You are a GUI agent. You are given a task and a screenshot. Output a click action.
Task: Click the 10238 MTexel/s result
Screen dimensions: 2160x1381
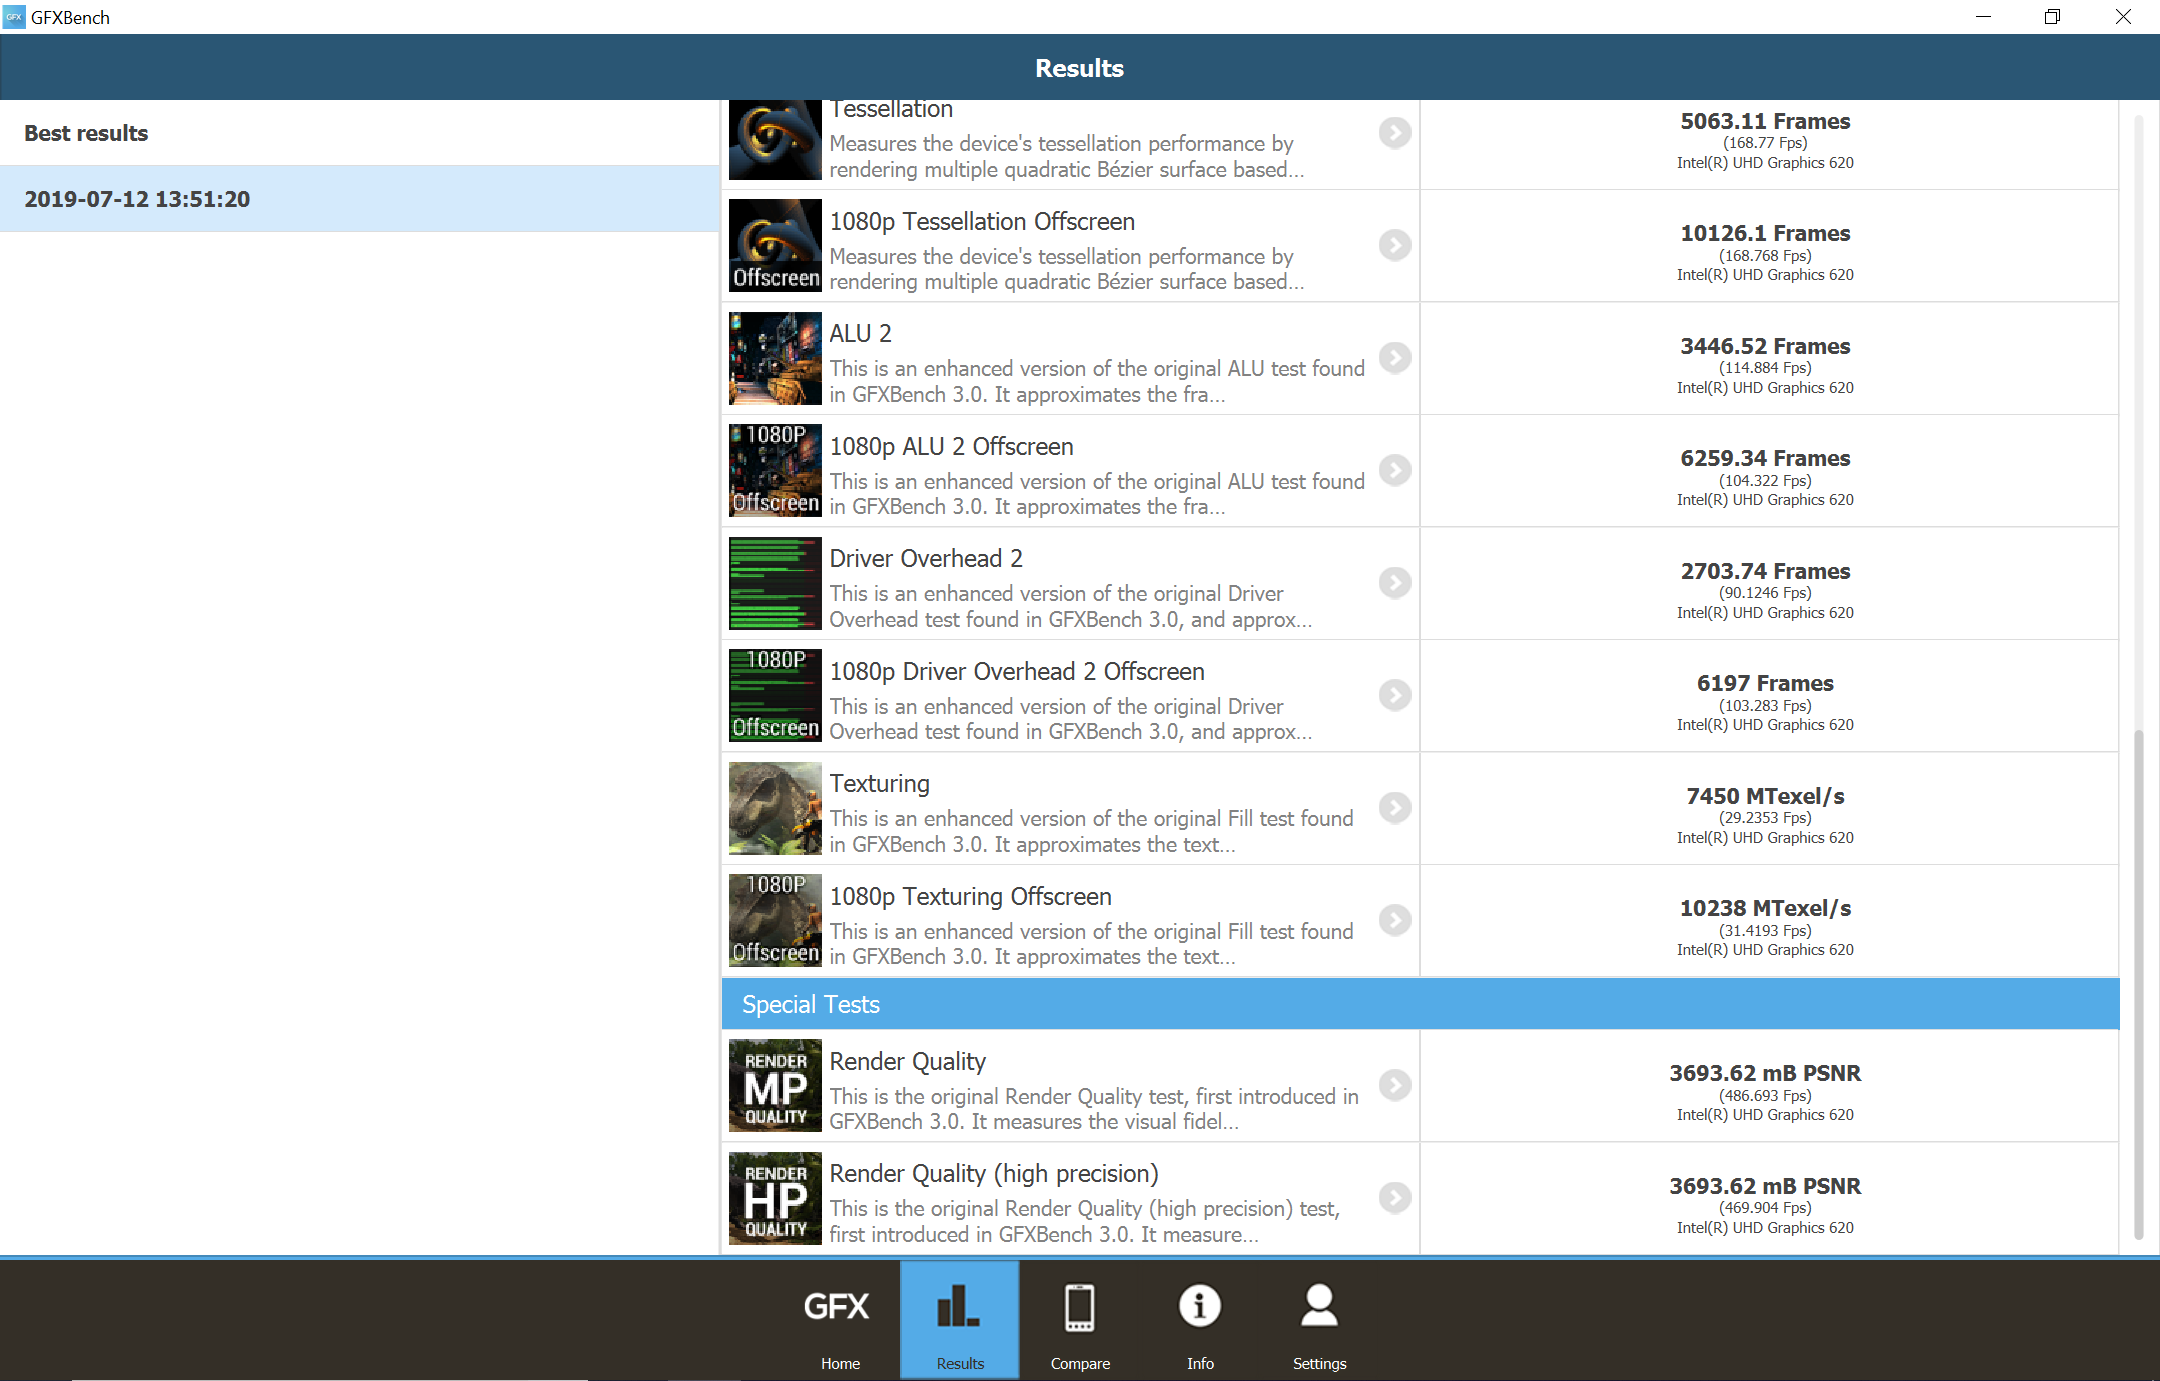click(1765, 909)
